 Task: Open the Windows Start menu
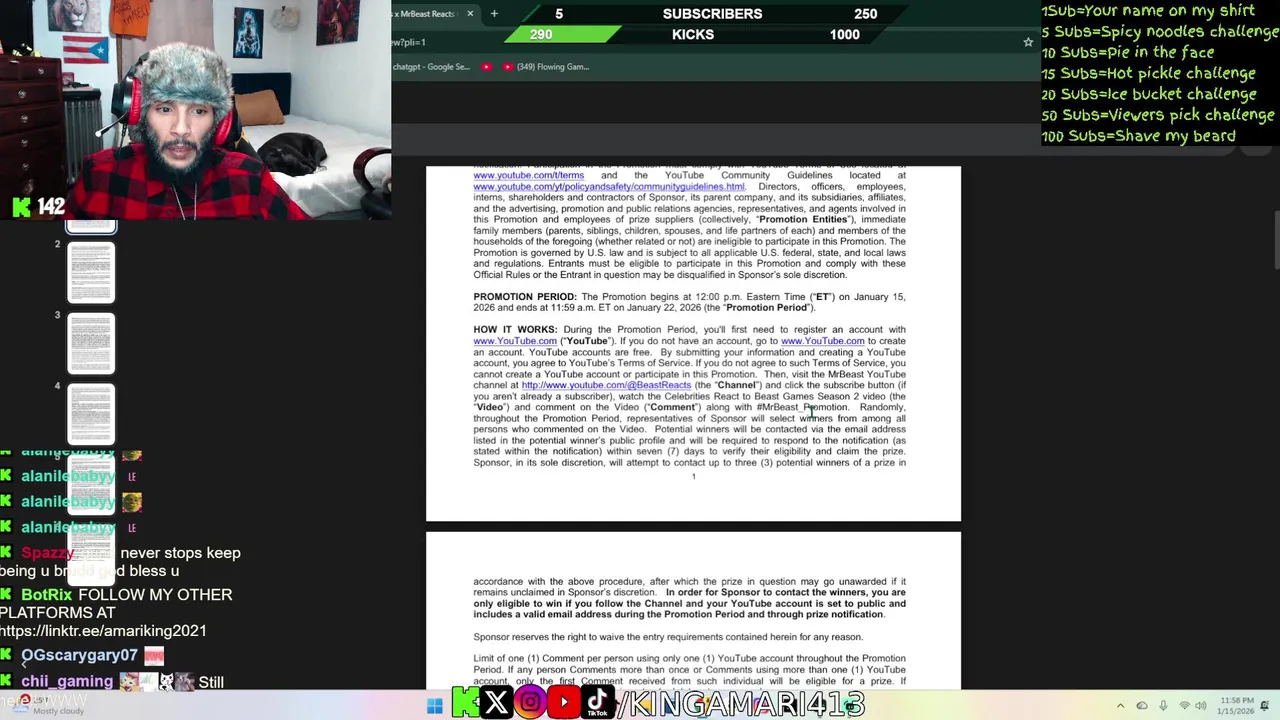point(434,706)
